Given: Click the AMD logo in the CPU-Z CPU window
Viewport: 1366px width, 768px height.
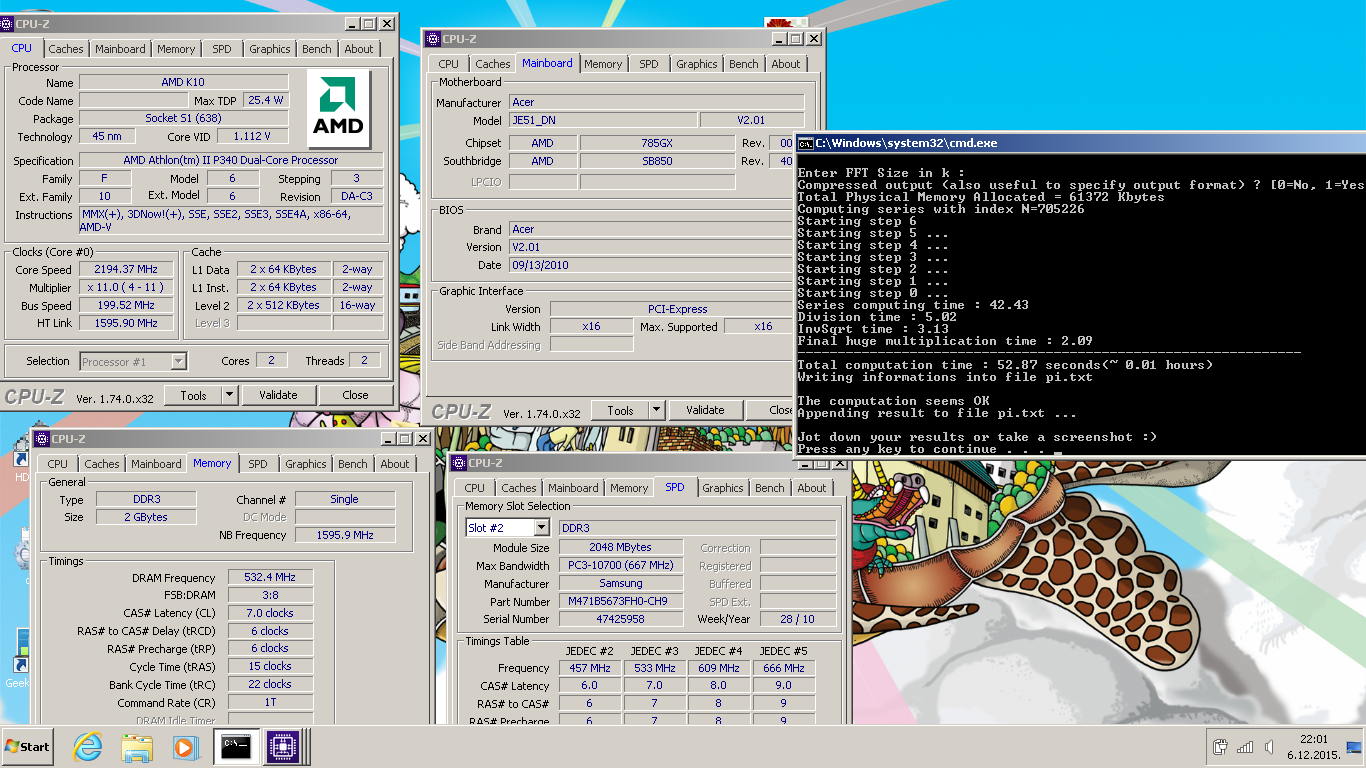Looking at the screenshot, I should 338,108.
